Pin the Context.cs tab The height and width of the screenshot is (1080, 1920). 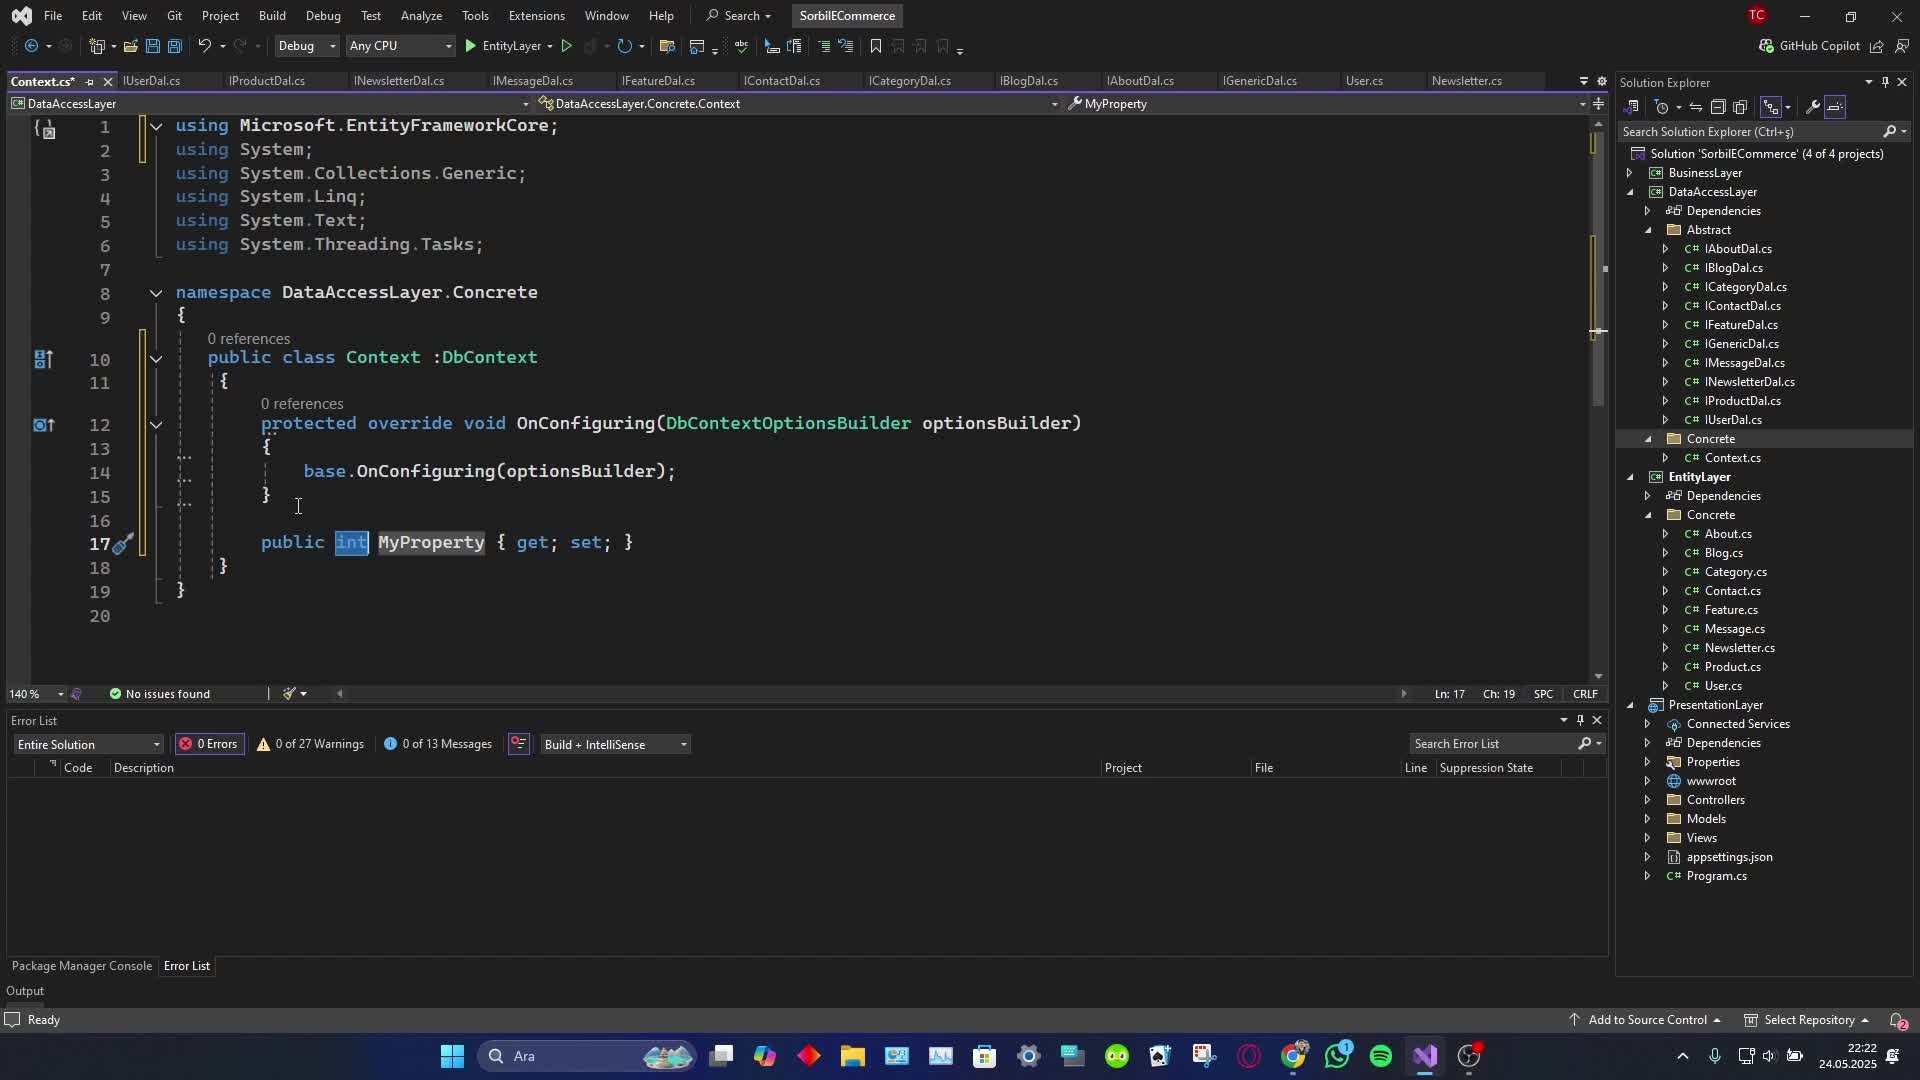point(89,82)
